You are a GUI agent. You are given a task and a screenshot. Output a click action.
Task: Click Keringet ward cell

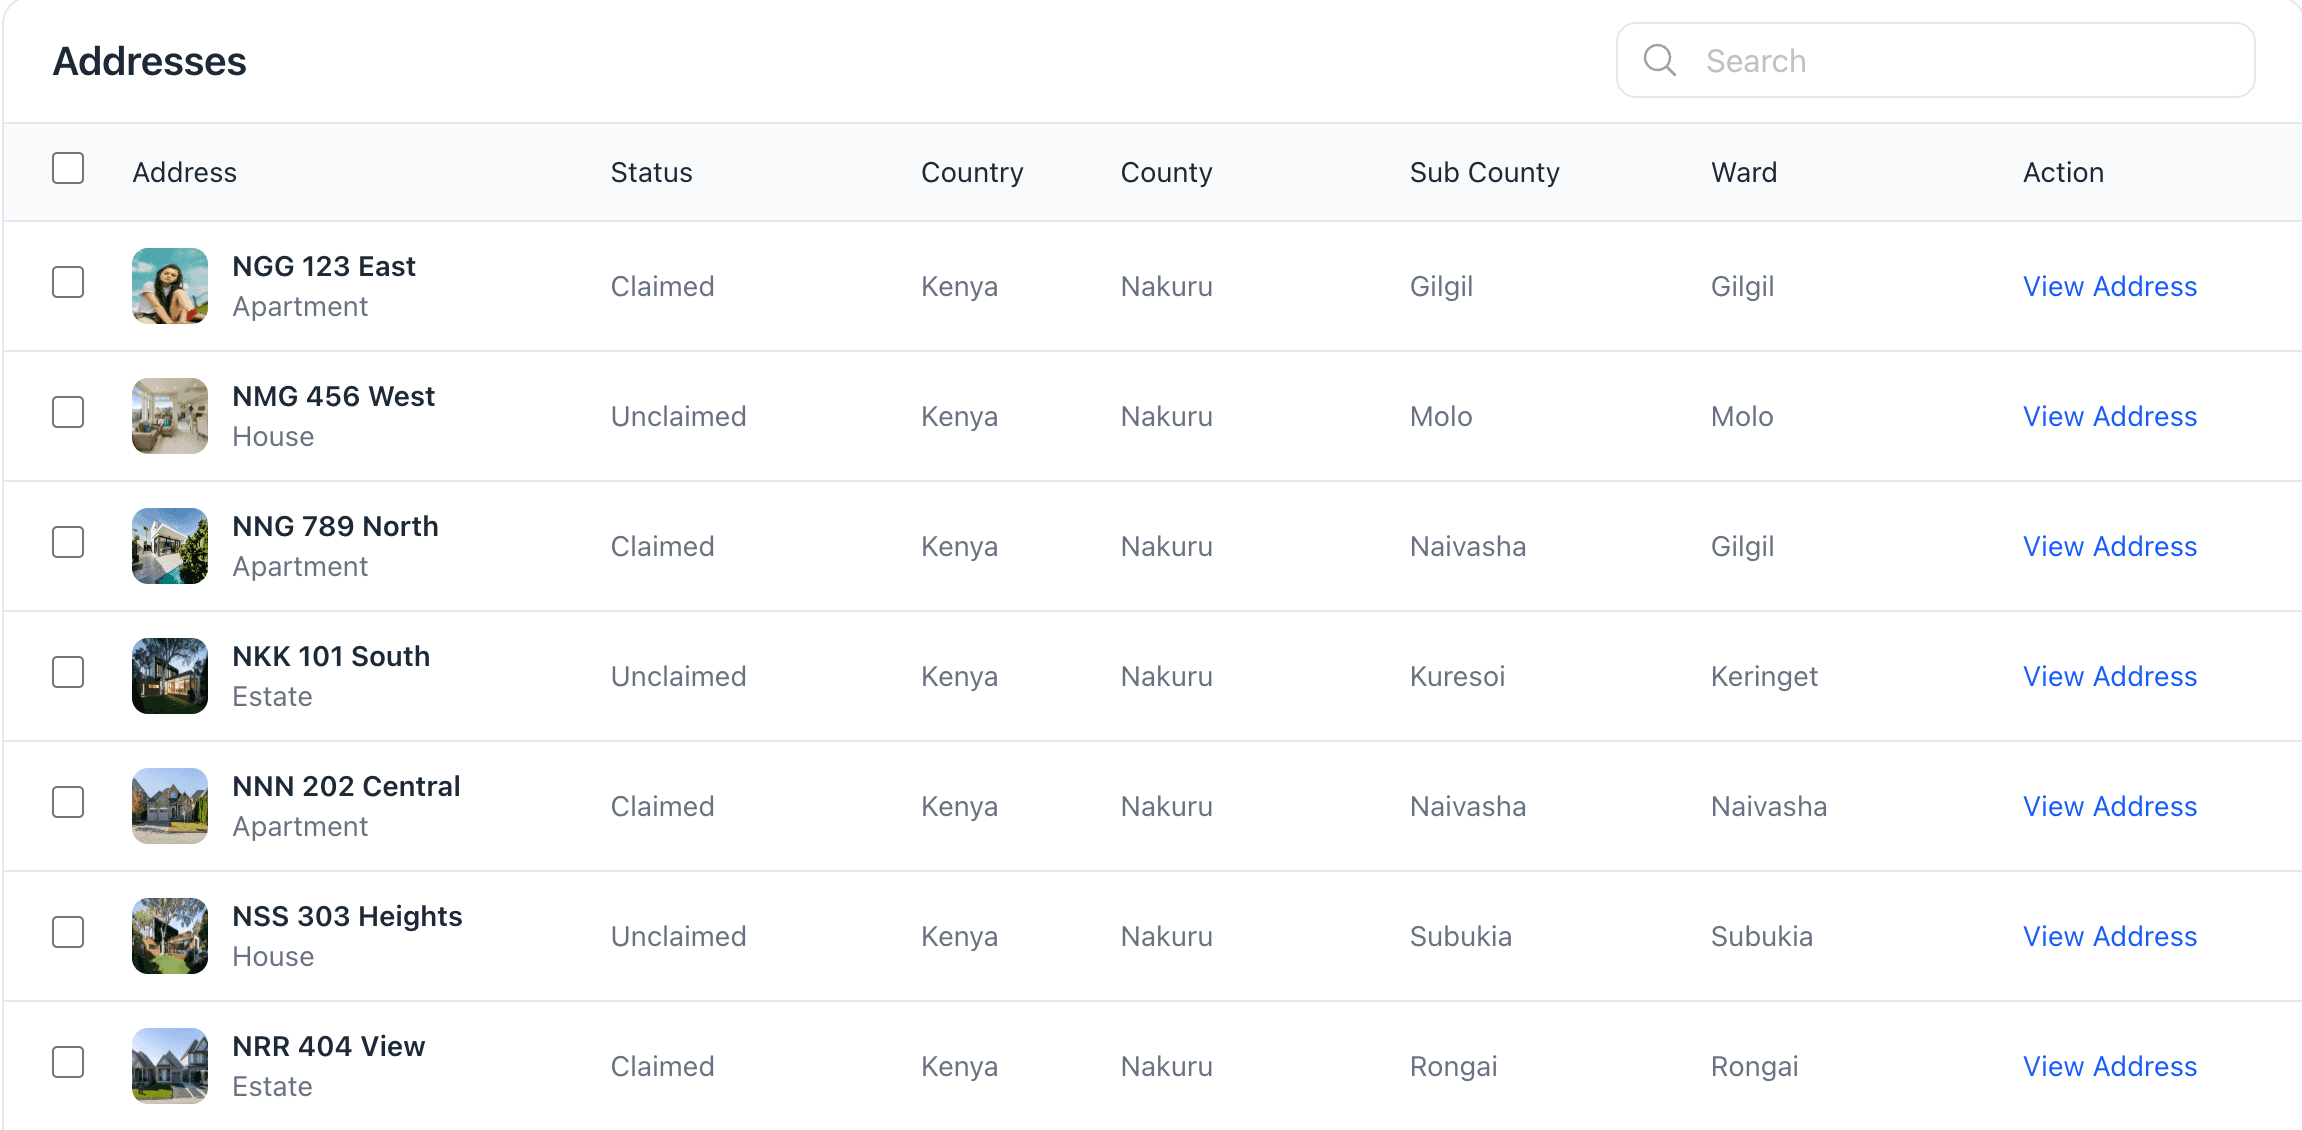click(x=1764, y=678)
